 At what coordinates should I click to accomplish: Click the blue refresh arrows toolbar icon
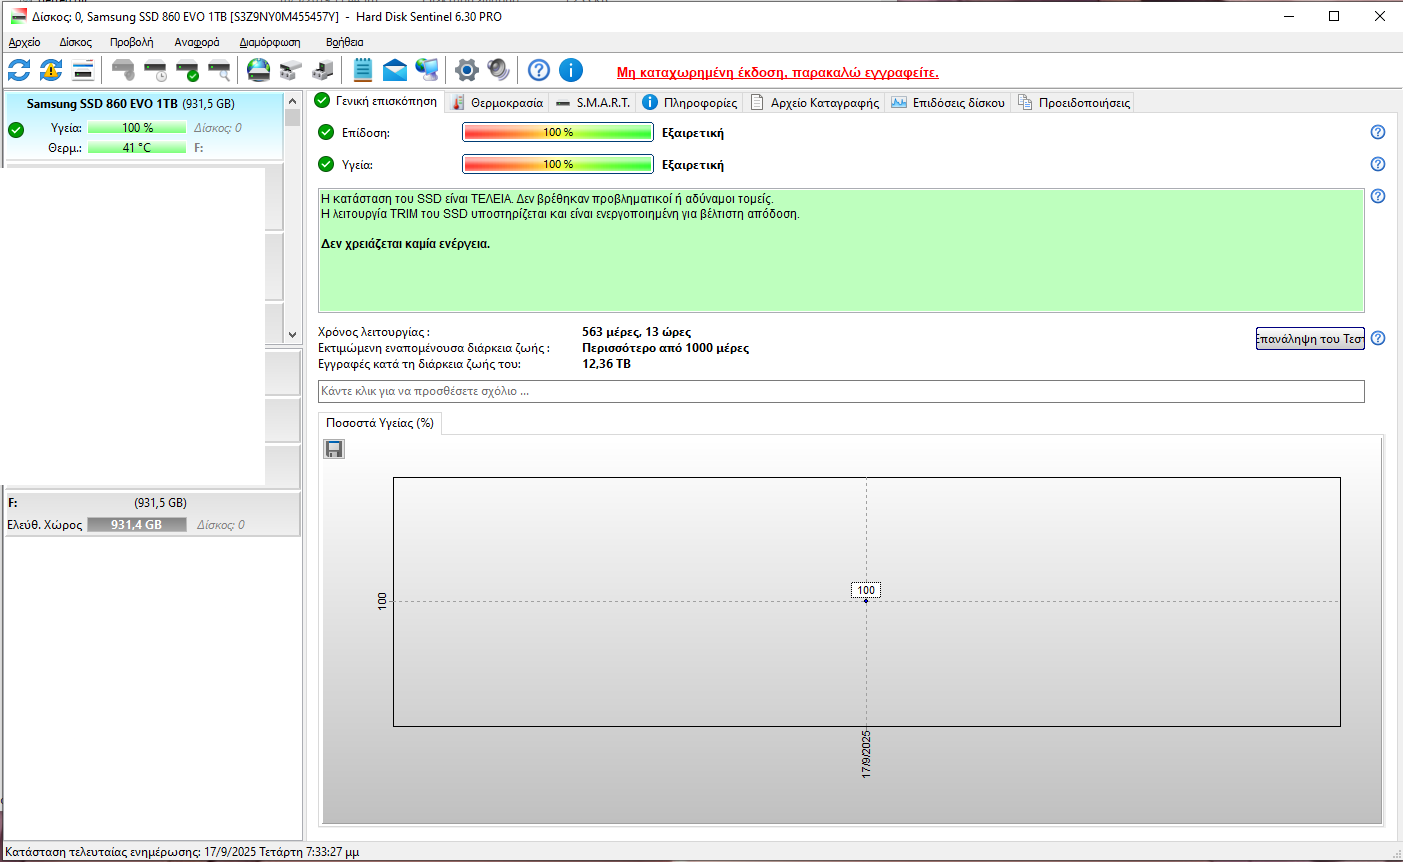(19, 70)
